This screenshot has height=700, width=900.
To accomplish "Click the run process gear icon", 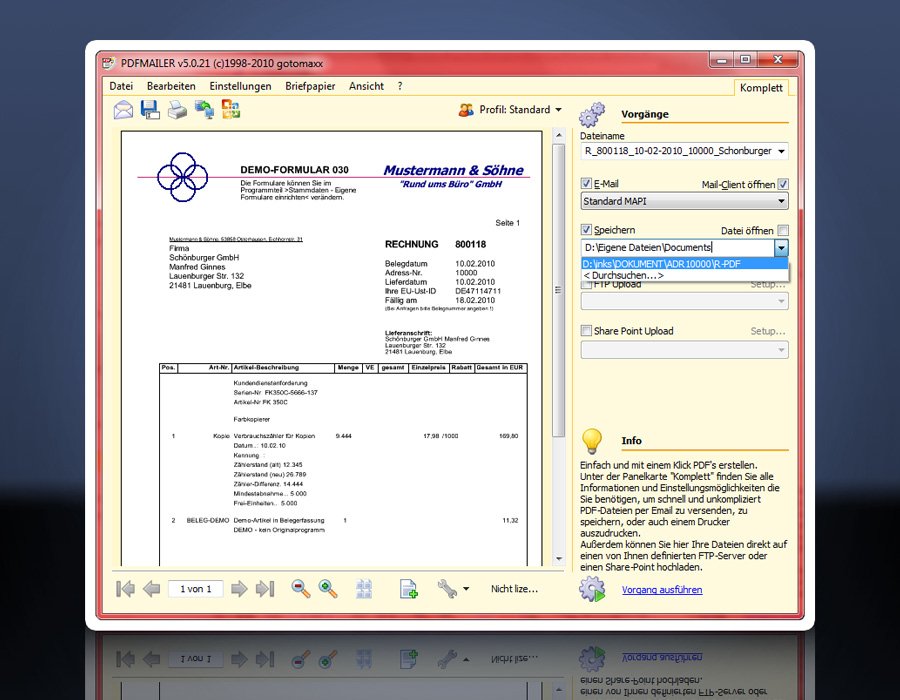I will [x=592, y=589].
